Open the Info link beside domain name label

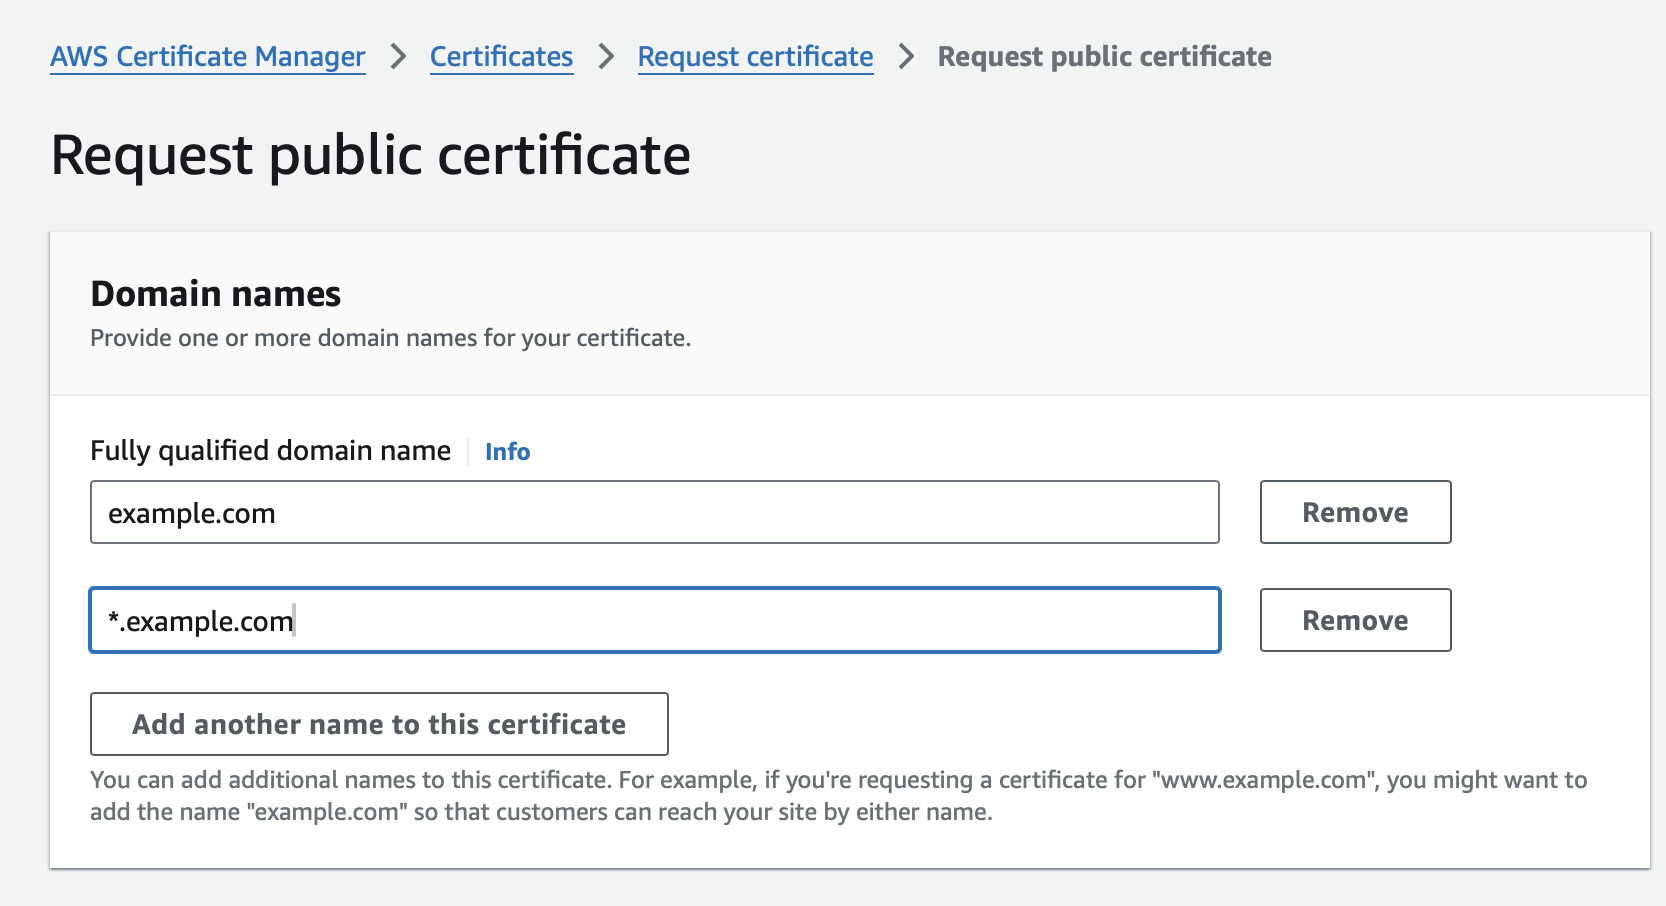(507, 452)
